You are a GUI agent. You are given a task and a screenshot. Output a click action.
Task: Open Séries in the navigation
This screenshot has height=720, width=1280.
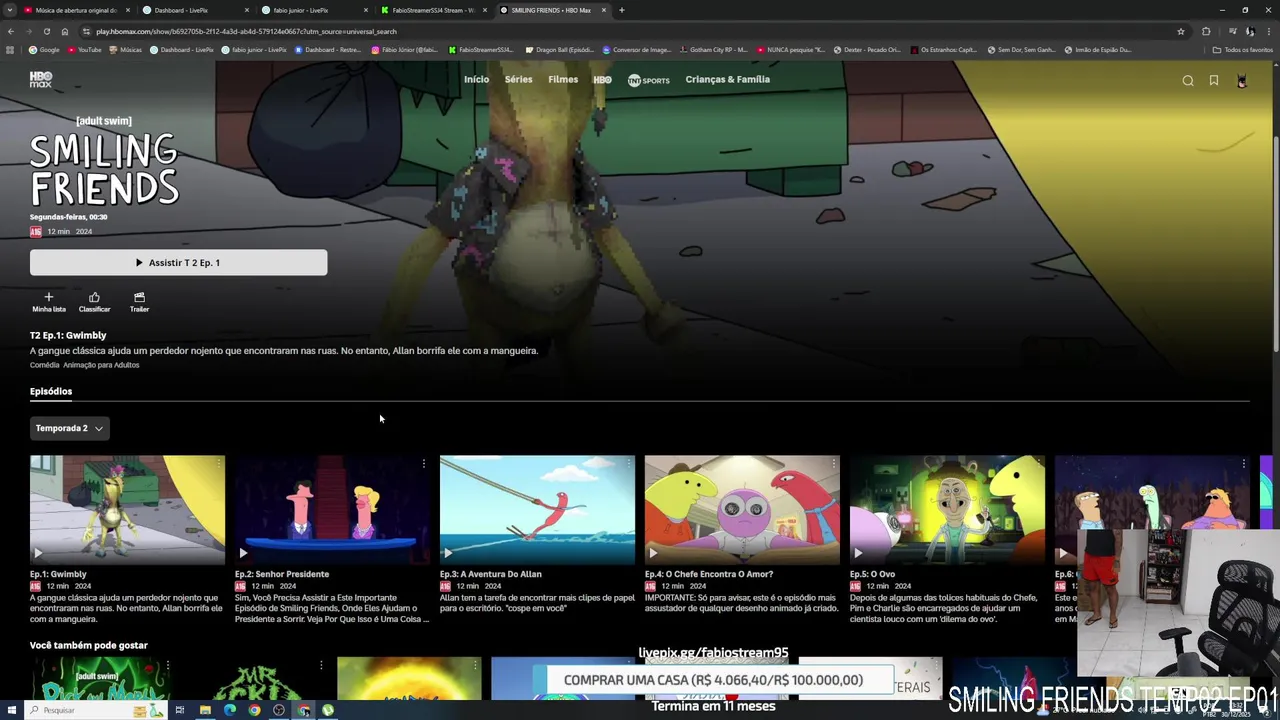[x=519, y=79]
